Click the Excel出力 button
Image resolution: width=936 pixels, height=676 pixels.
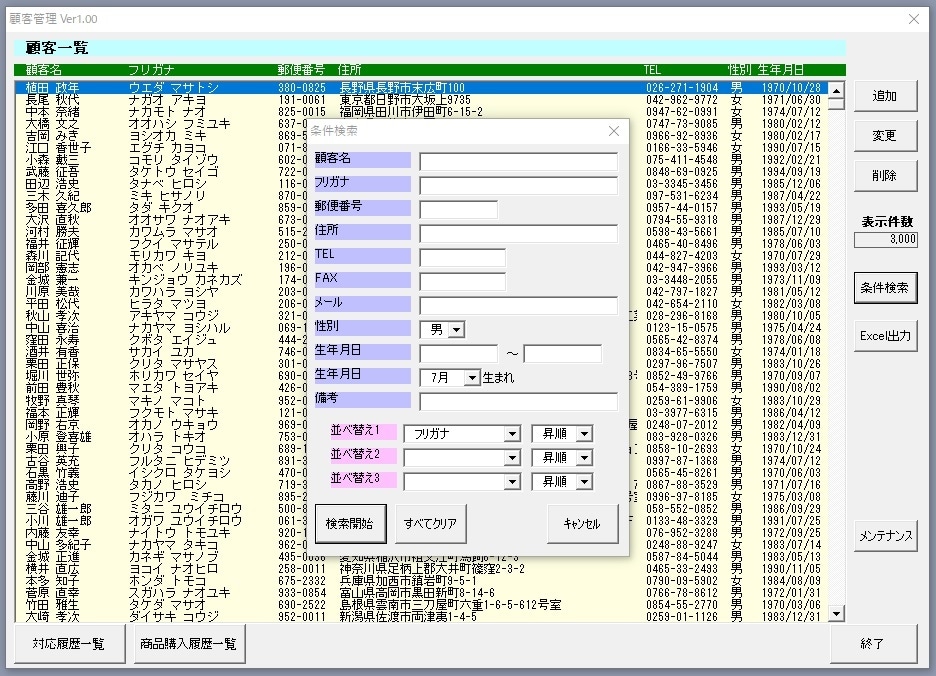tap(885, 336)
